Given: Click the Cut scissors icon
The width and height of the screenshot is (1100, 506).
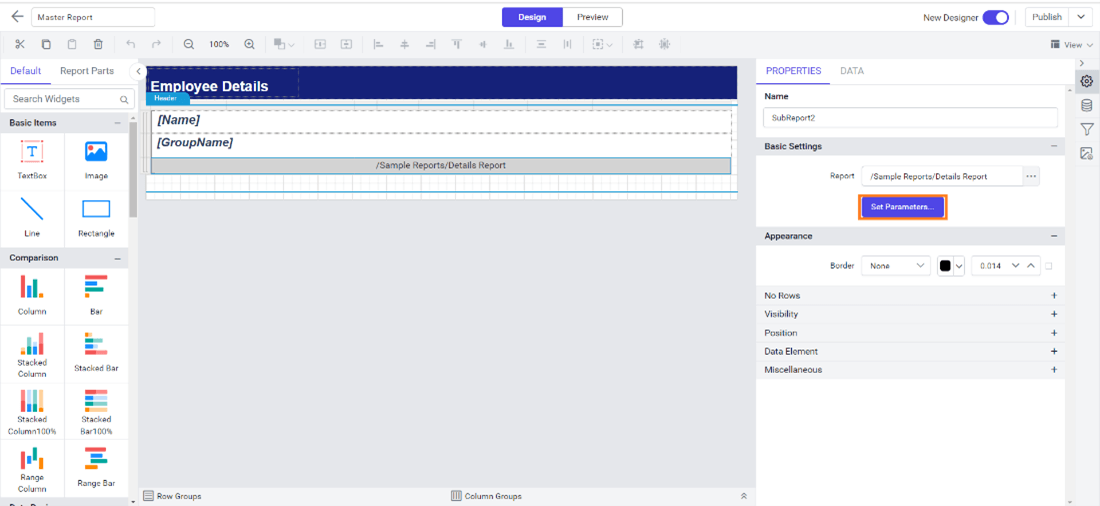Looking at the screenshot, I should (x=20, y=44).
